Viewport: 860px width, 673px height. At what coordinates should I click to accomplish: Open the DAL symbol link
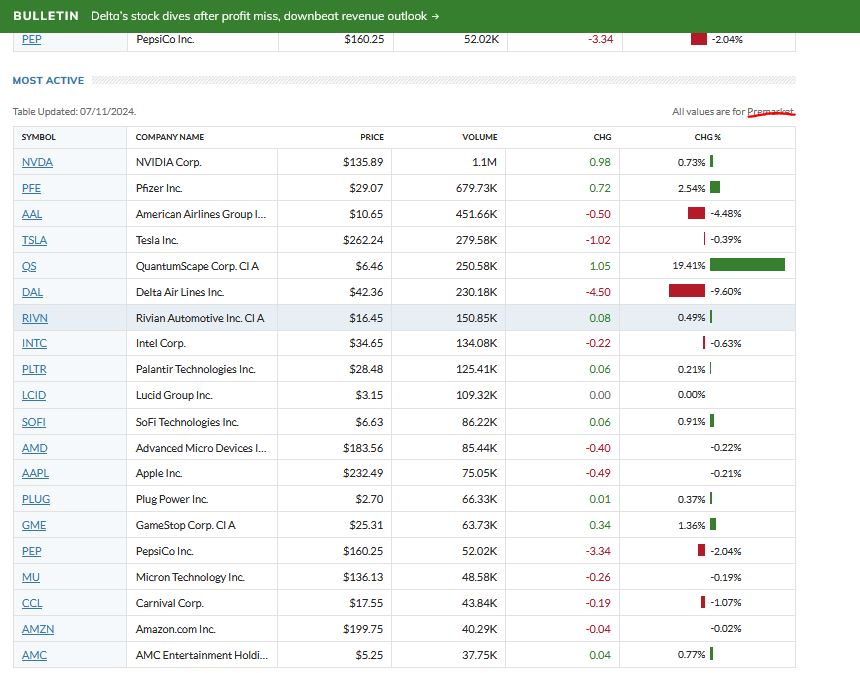pyautogui.click(x=32, y=292)
